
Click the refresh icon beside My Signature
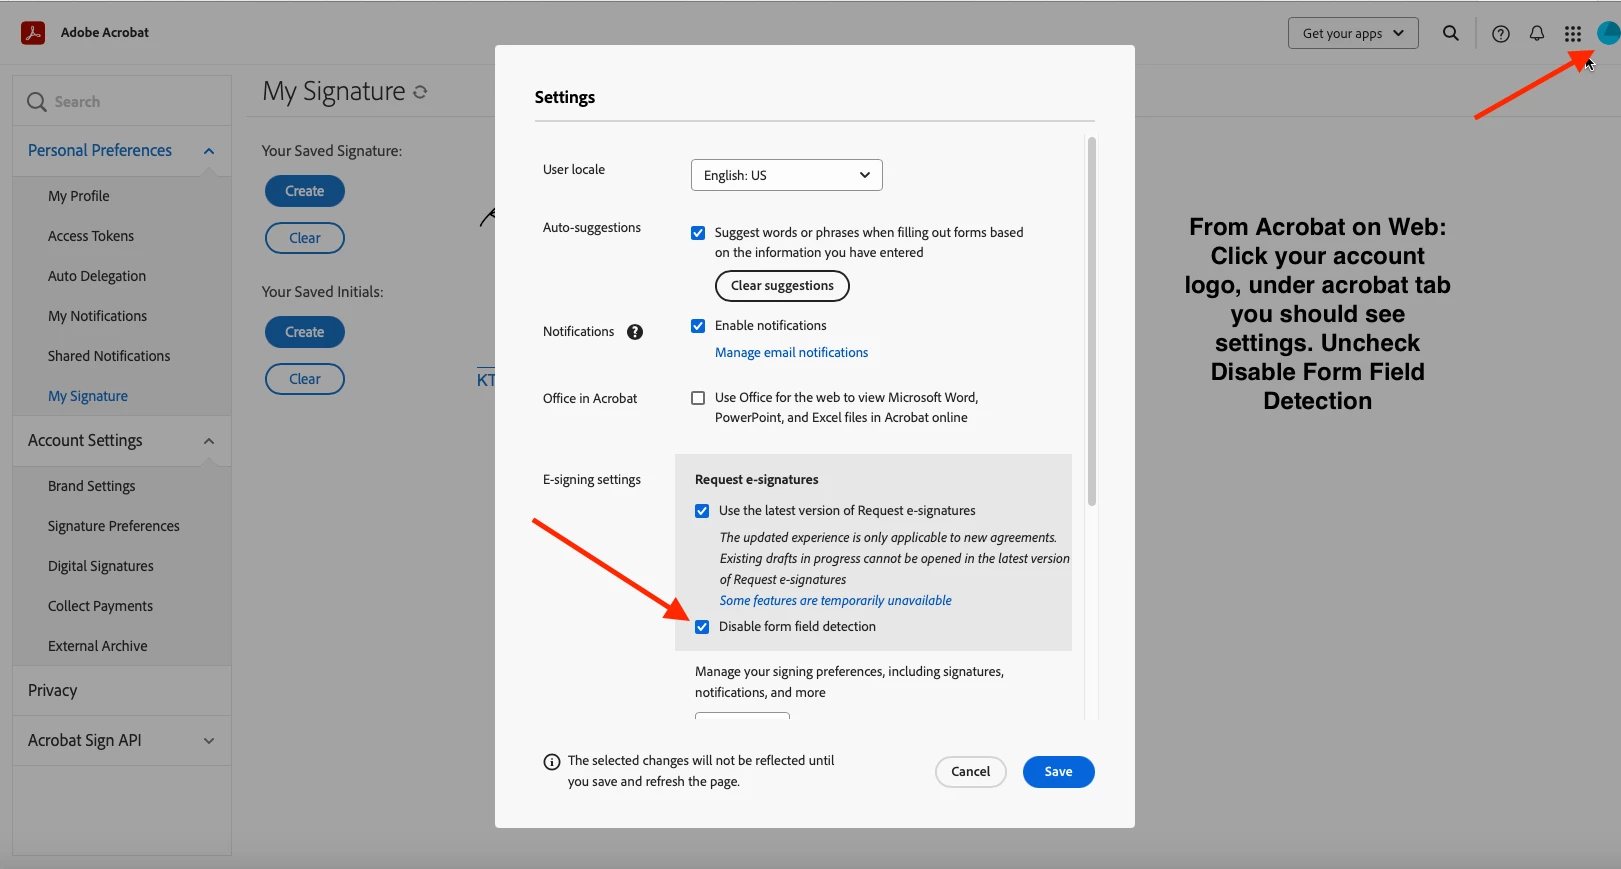(420, 92)
